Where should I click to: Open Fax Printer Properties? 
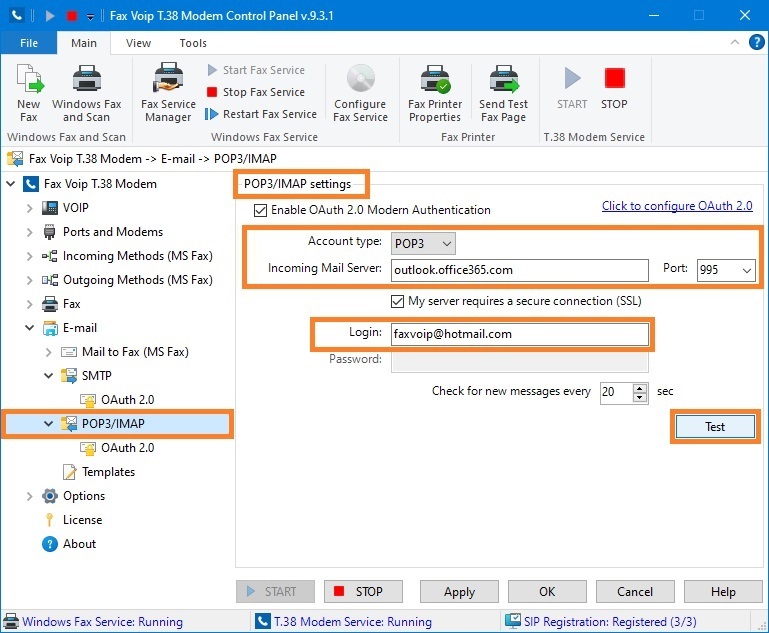(x=435, y=93)
